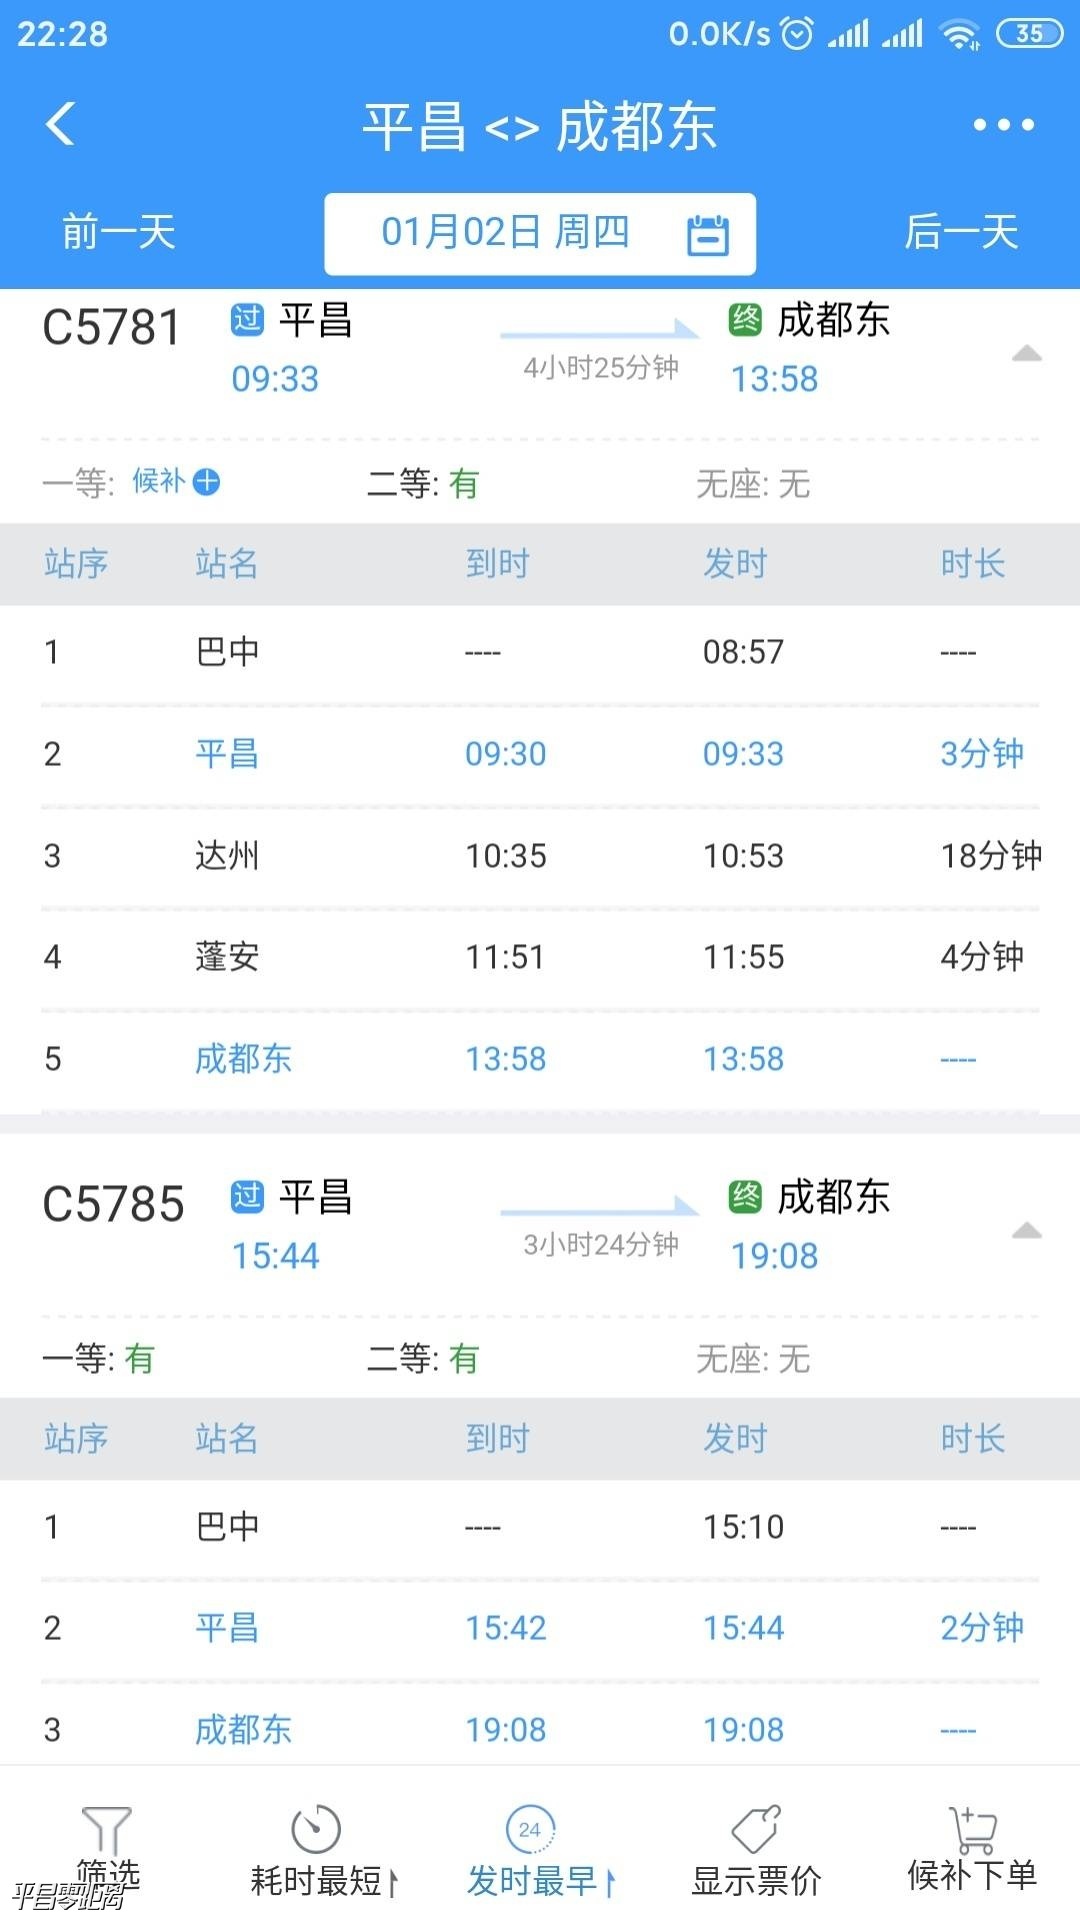Tap the 显示票价 price tag icon
This screenshot has width=1080, height=1920.
click(756, 1830)
